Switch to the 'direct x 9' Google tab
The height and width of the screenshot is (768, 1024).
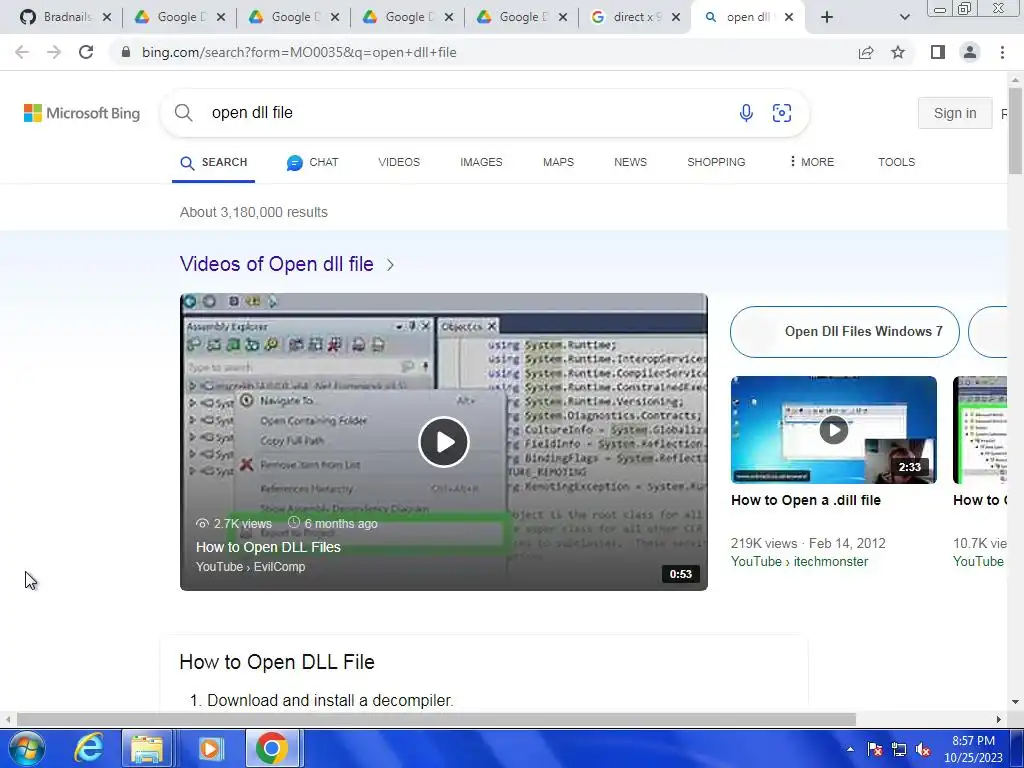[x=626, y=17]
